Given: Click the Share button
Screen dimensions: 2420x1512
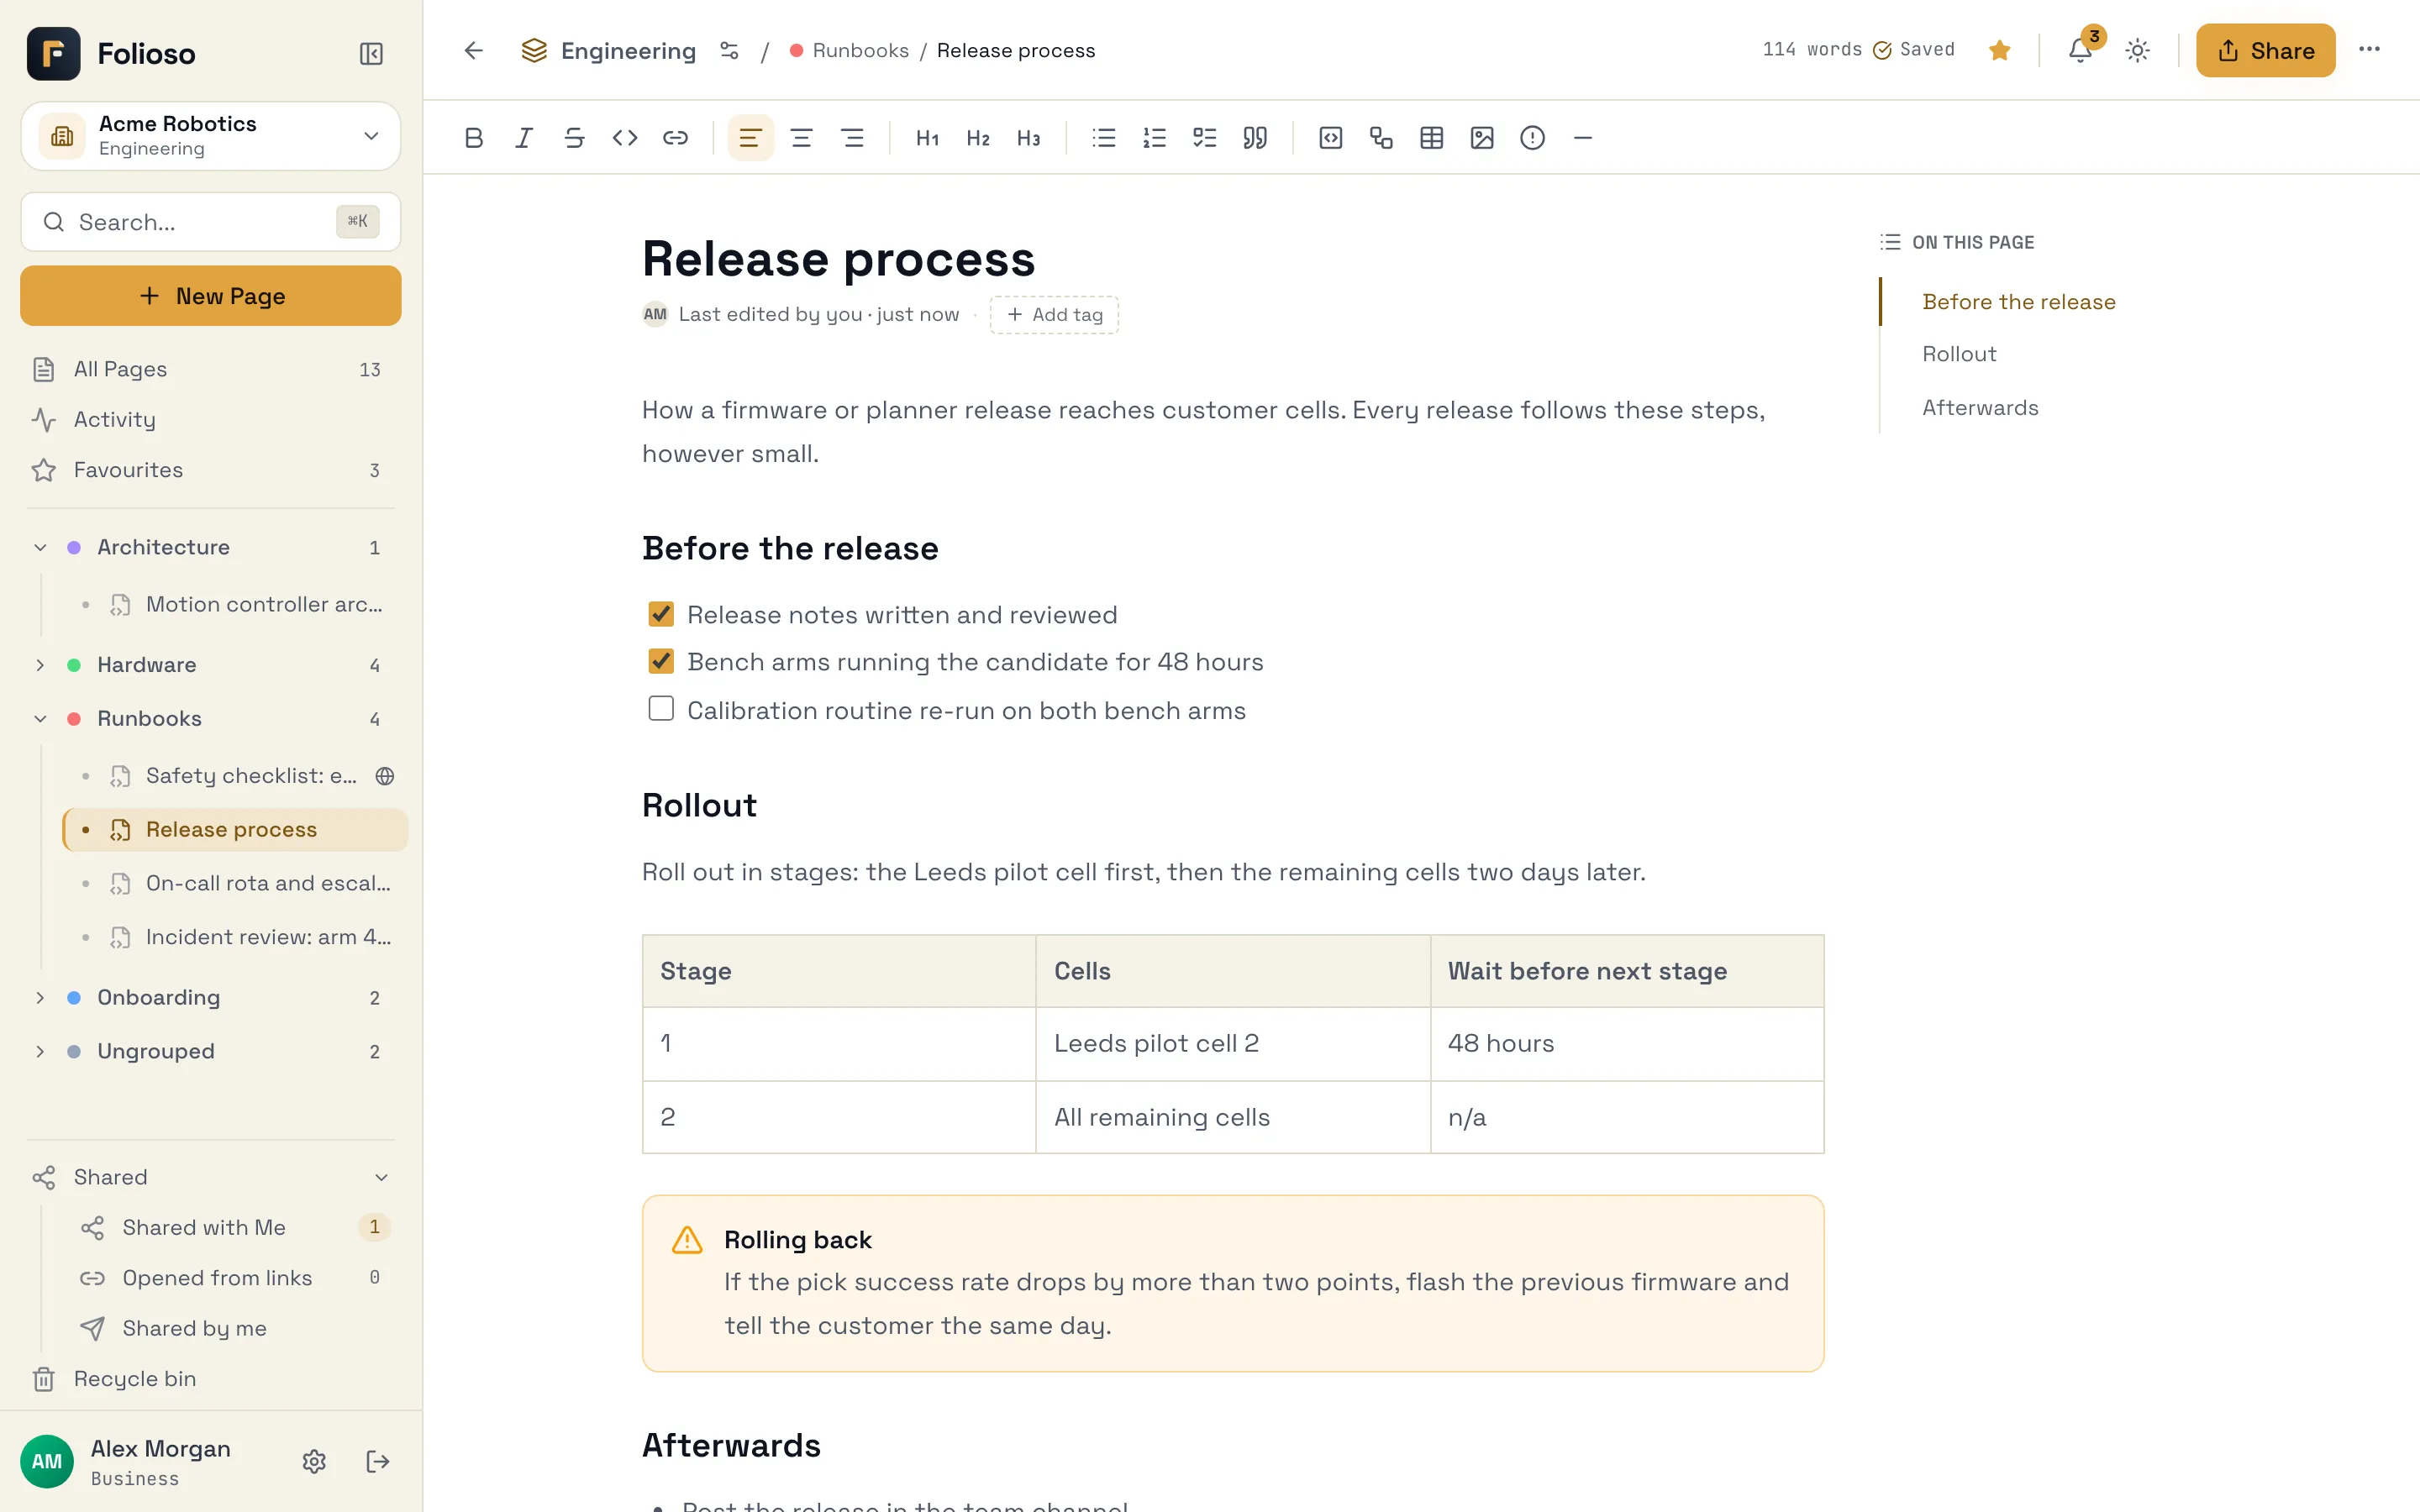Looking at the screenshot, I should pos(2265,50).
